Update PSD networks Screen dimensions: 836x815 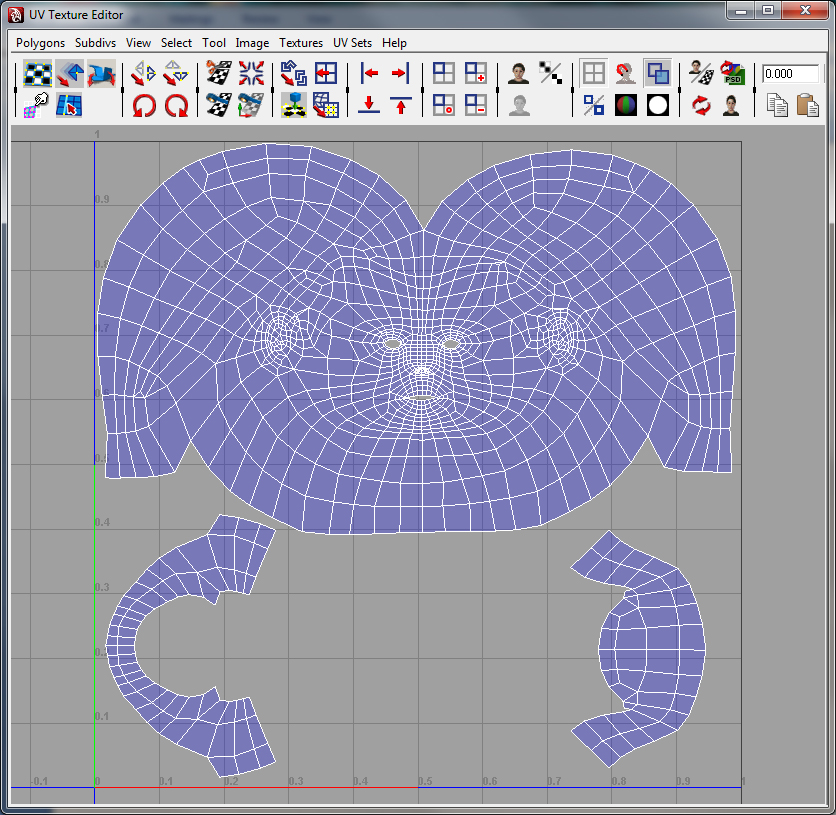click(732, 72)
